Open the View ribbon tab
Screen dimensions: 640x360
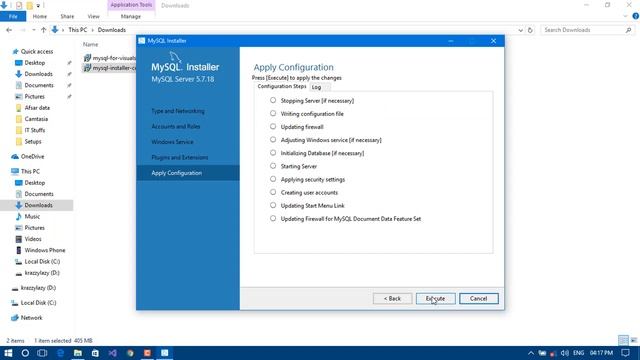(x=93, y=16)
